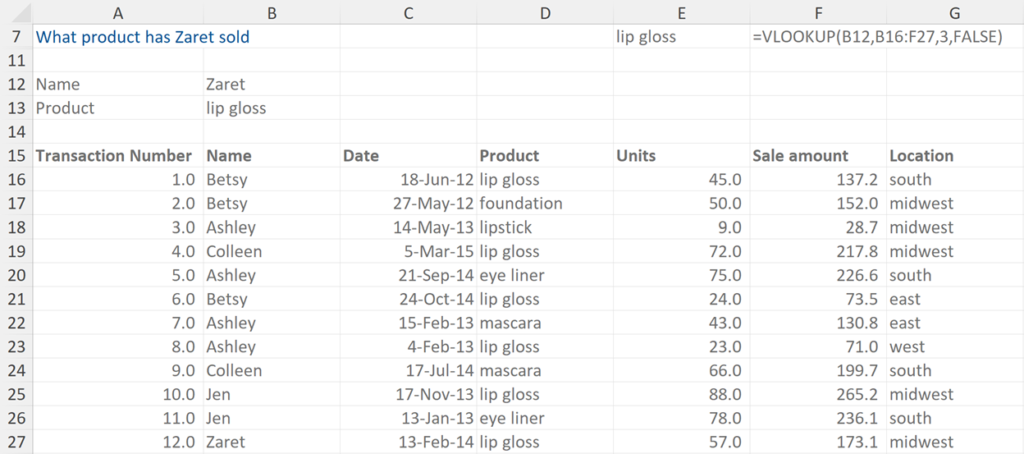
Task: Click the foundation product cell
Action: 521,204
